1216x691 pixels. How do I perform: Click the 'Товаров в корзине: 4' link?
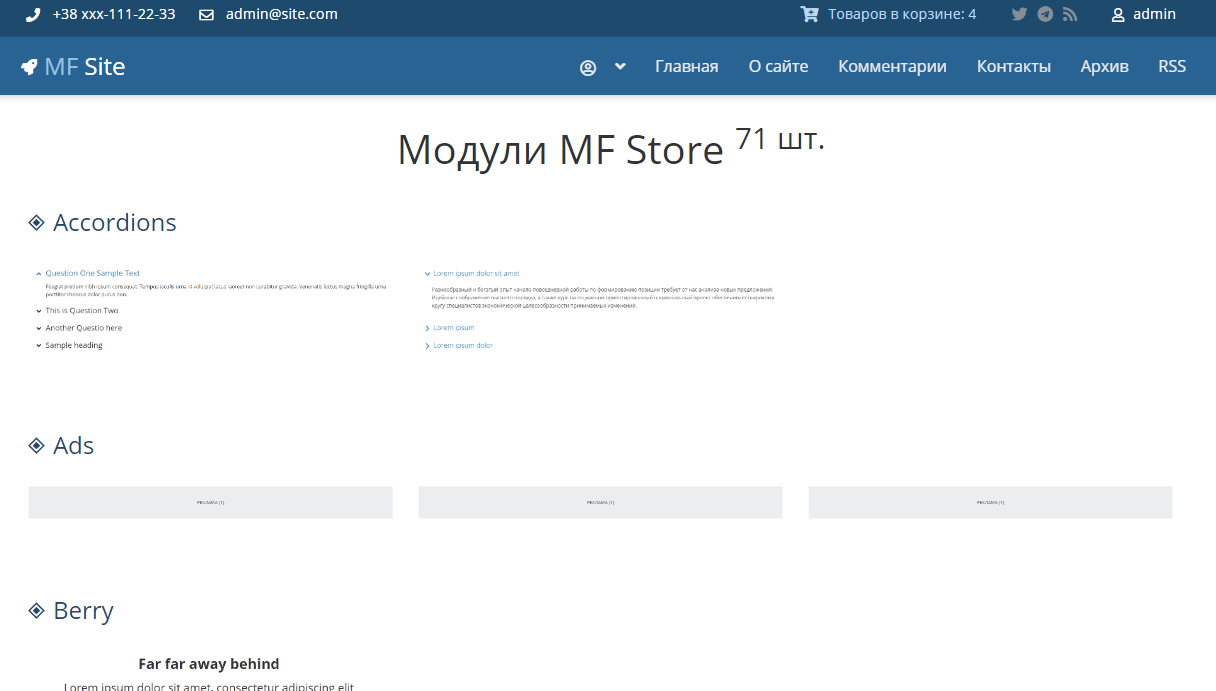pyautogui.click(x=901, y=14)
